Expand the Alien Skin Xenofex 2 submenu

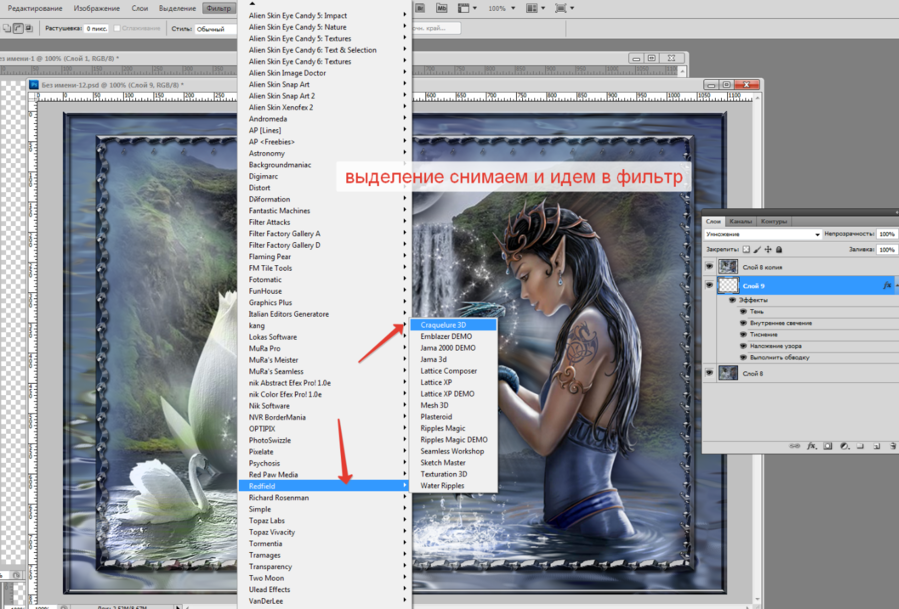click(x=324, y=107)
